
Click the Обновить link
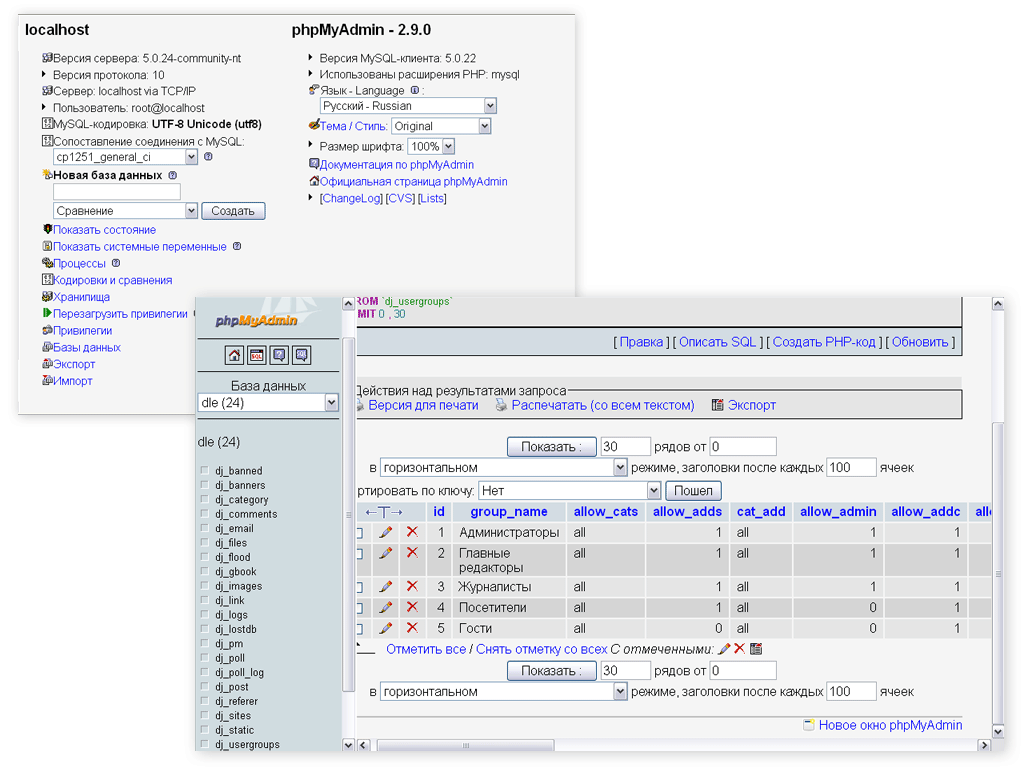(920, 342)
